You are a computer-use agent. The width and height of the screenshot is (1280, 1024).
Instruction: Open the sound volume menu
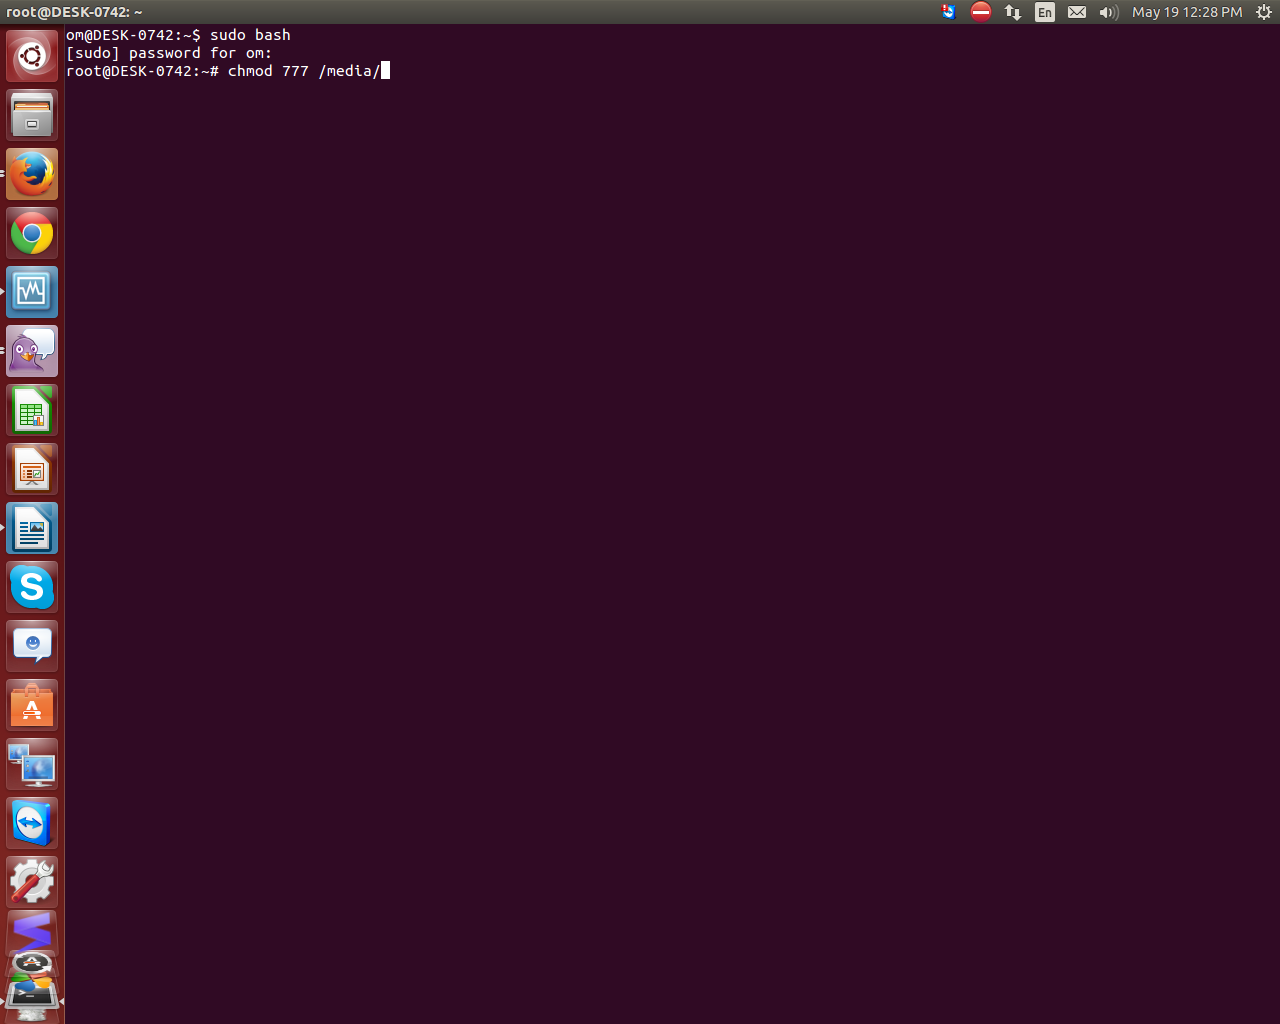1108,12
